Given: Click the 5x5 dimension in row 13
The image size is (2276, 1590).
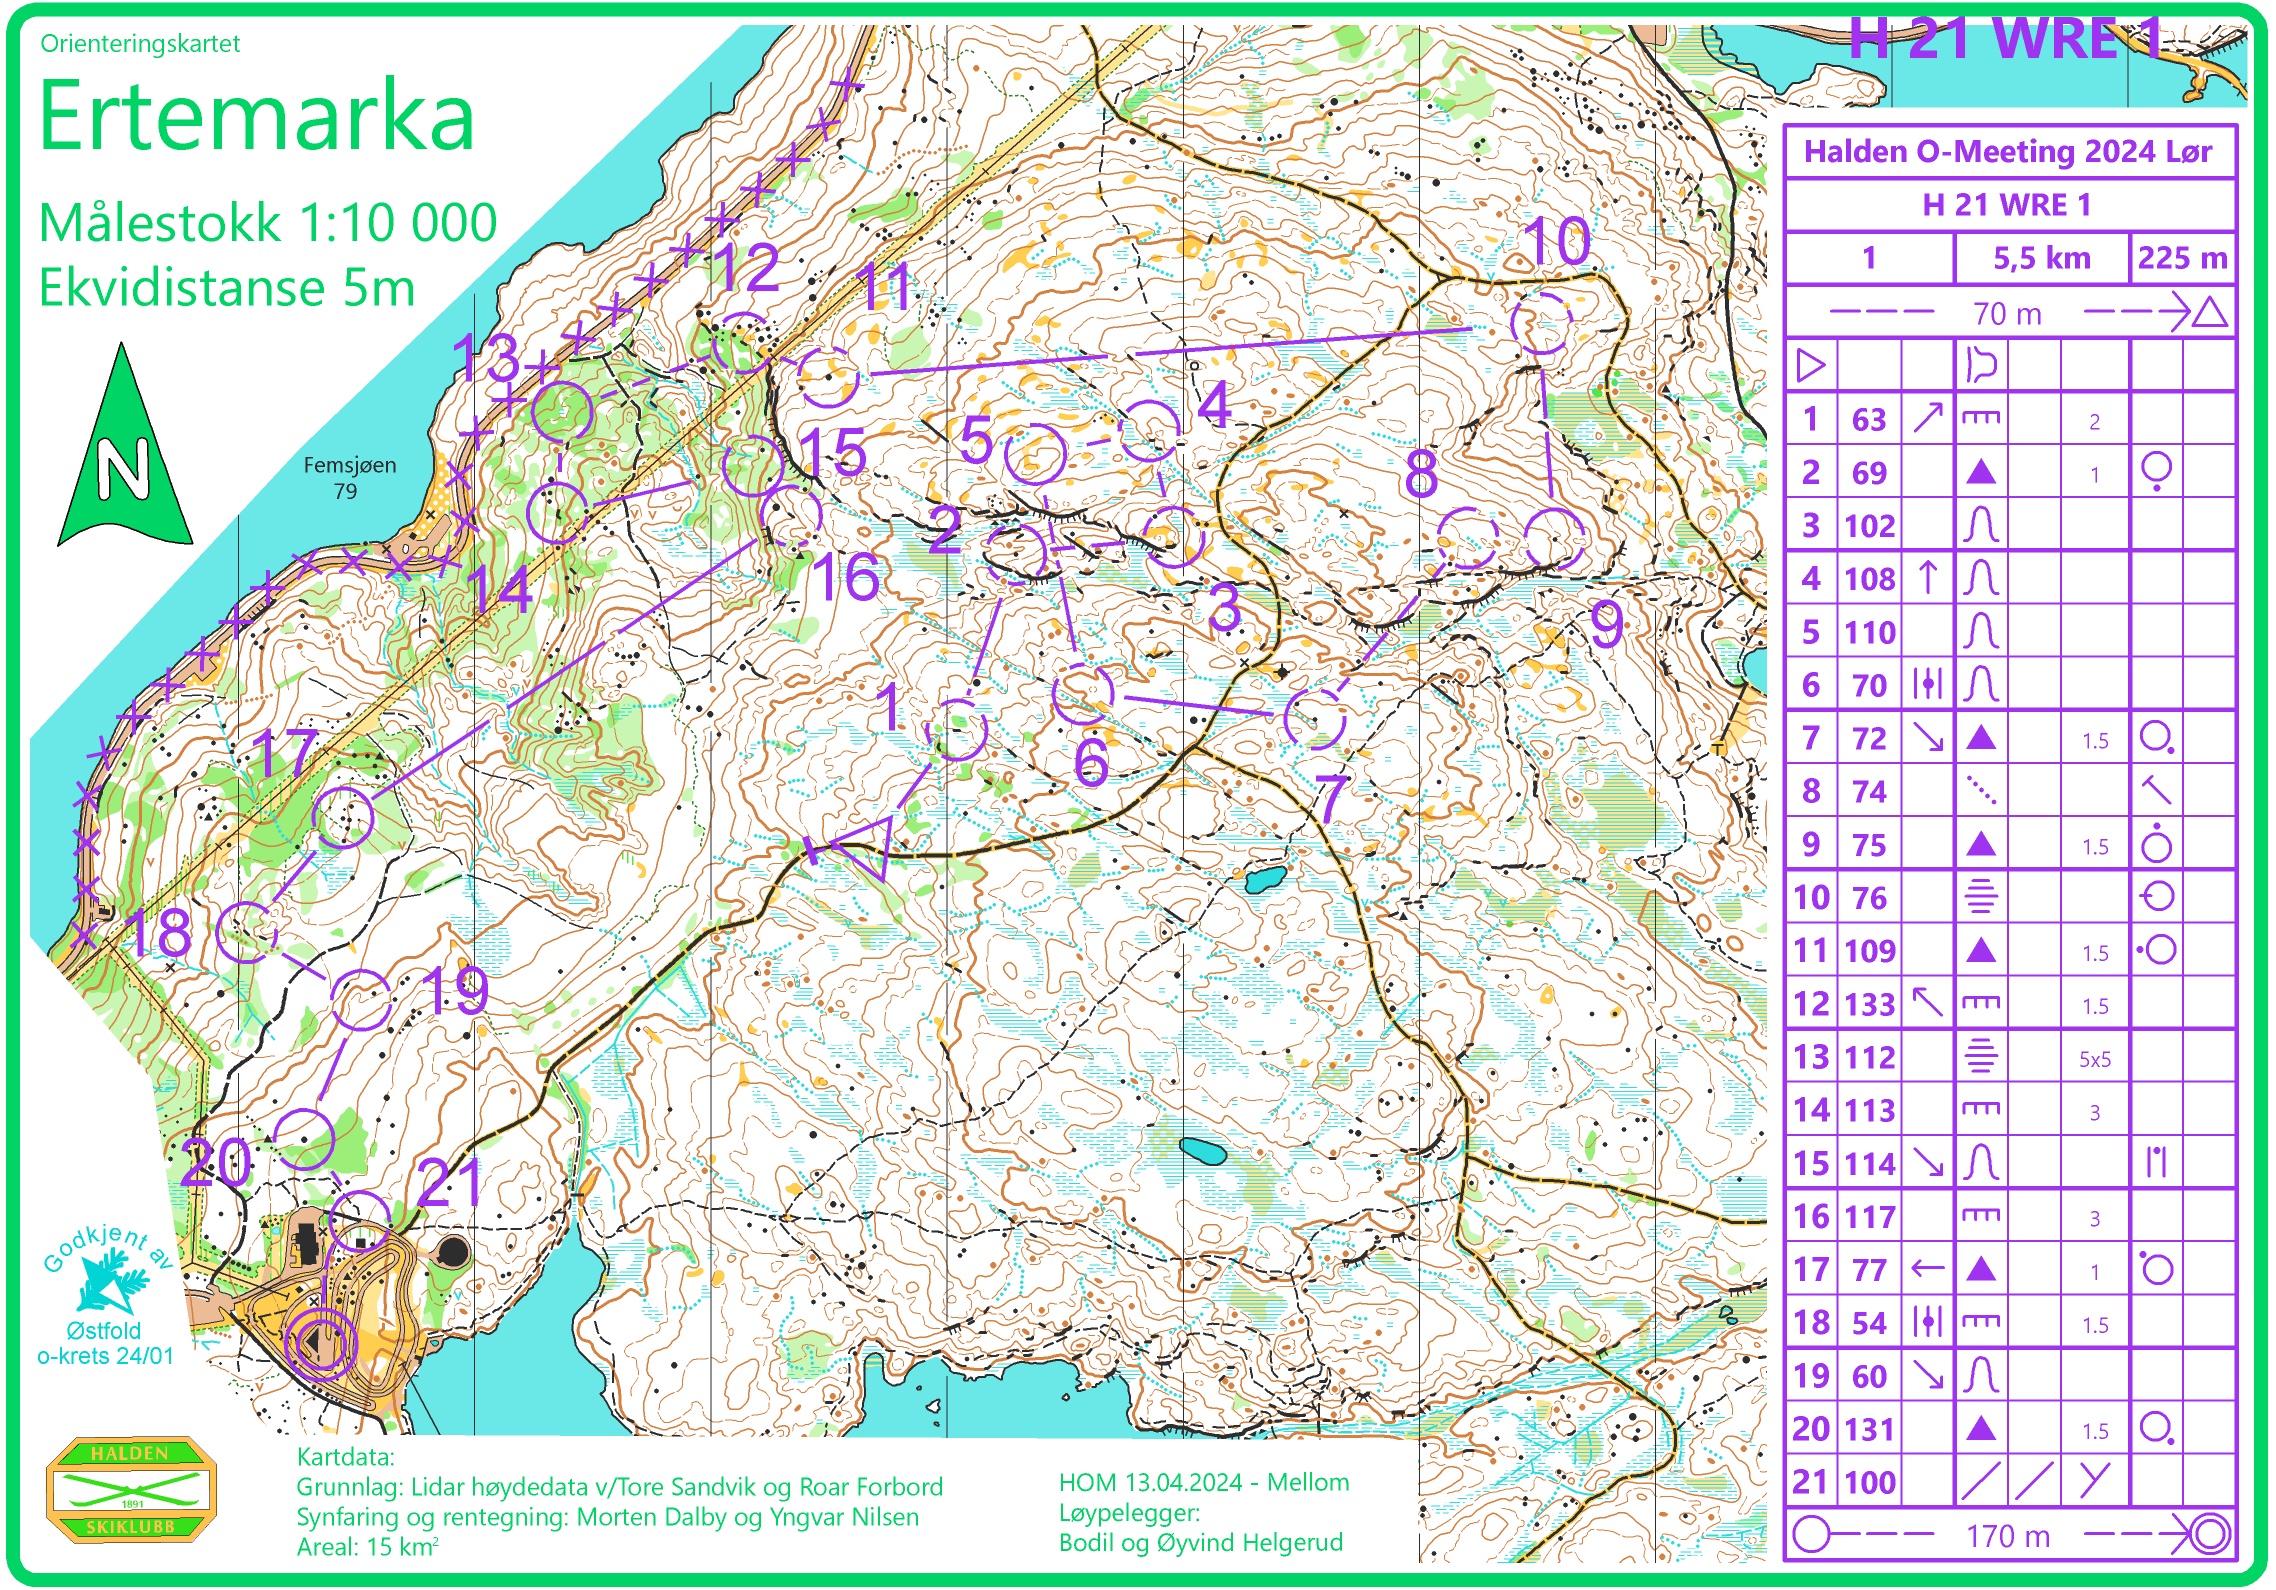Looking at the screenshot, I should (x=2095, y=1058).
